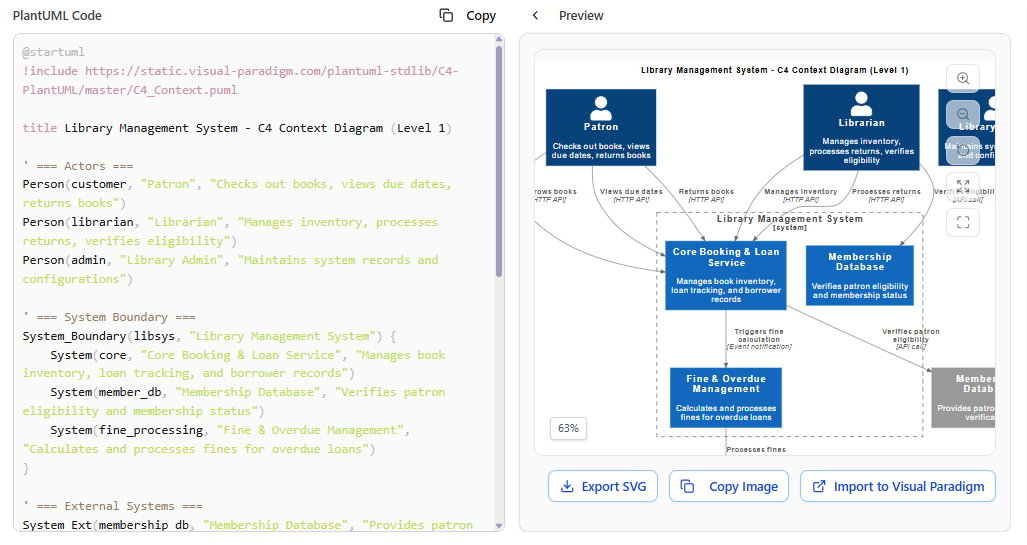Collapse the panel using chevron beside Preview
1027x545 pixels.
pos(535,15)
